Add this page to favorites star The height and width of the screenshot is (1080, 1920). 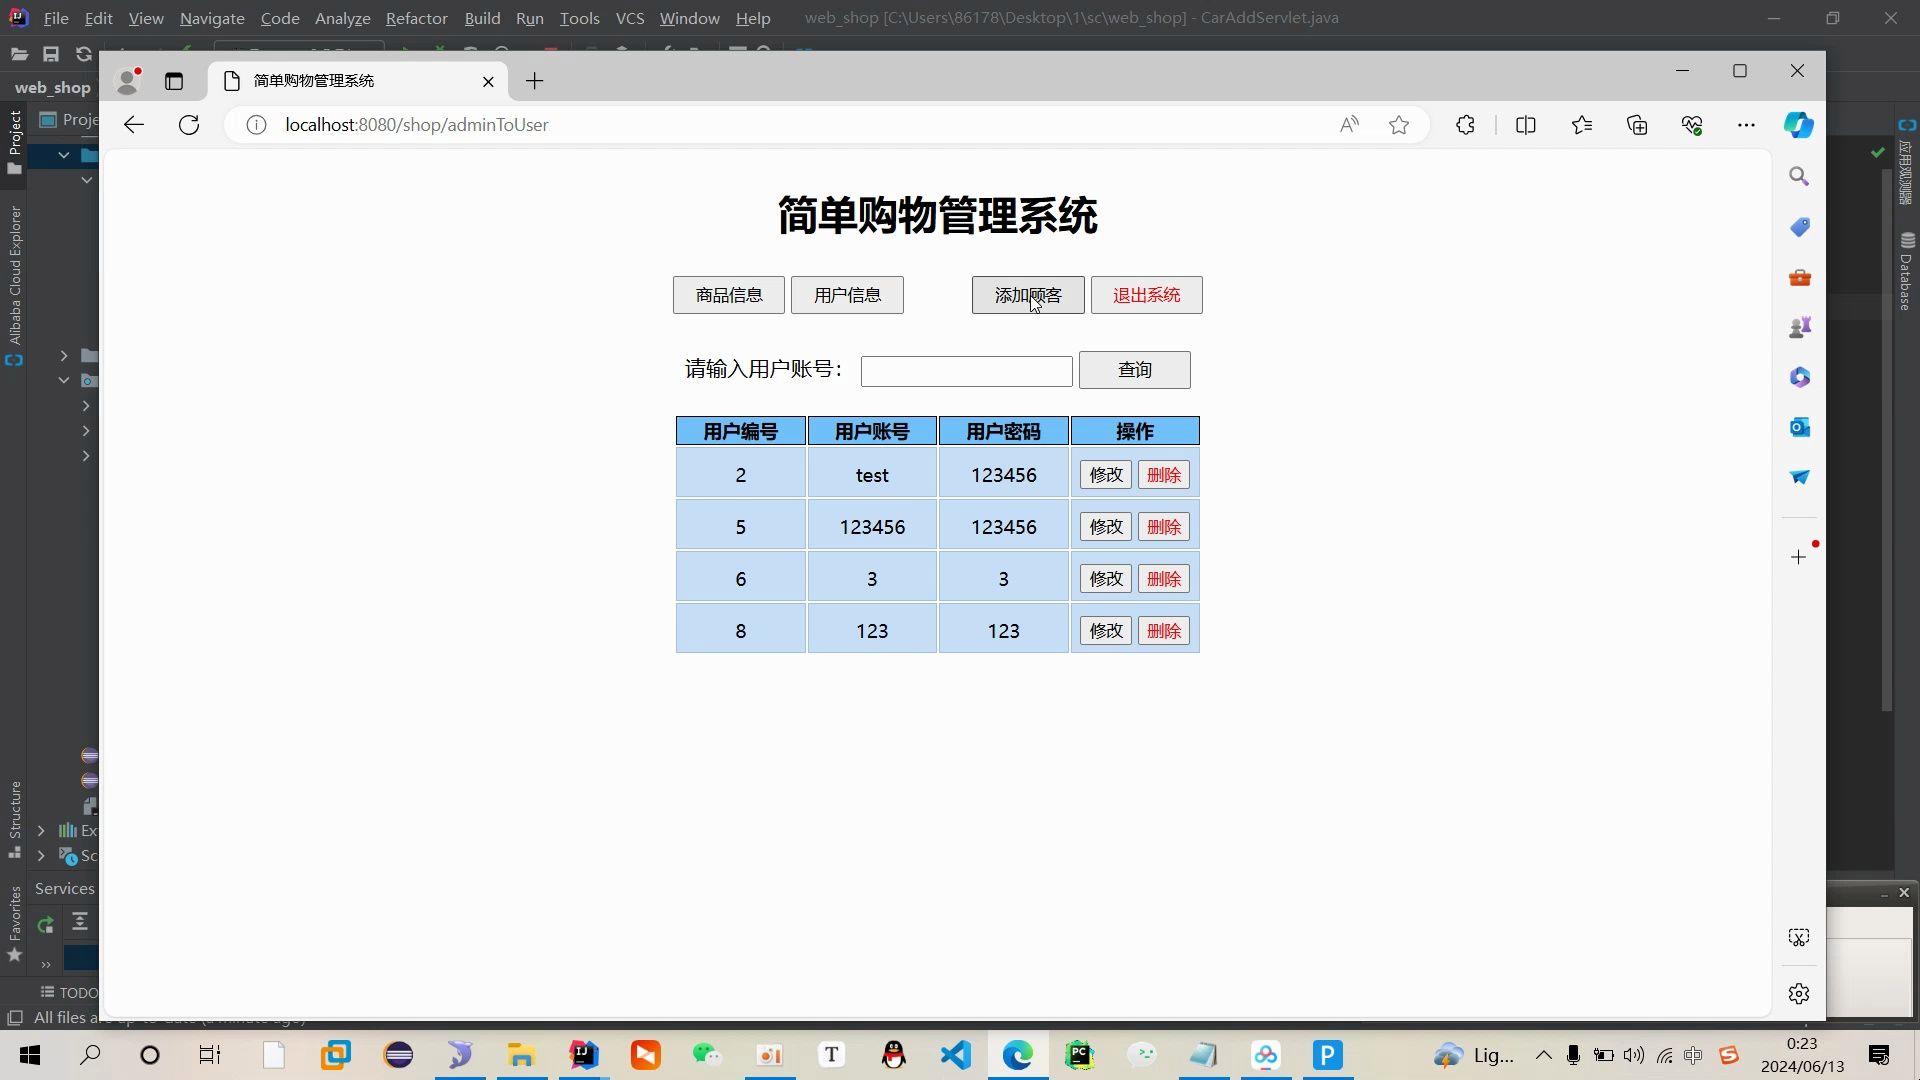(1399, 125)
